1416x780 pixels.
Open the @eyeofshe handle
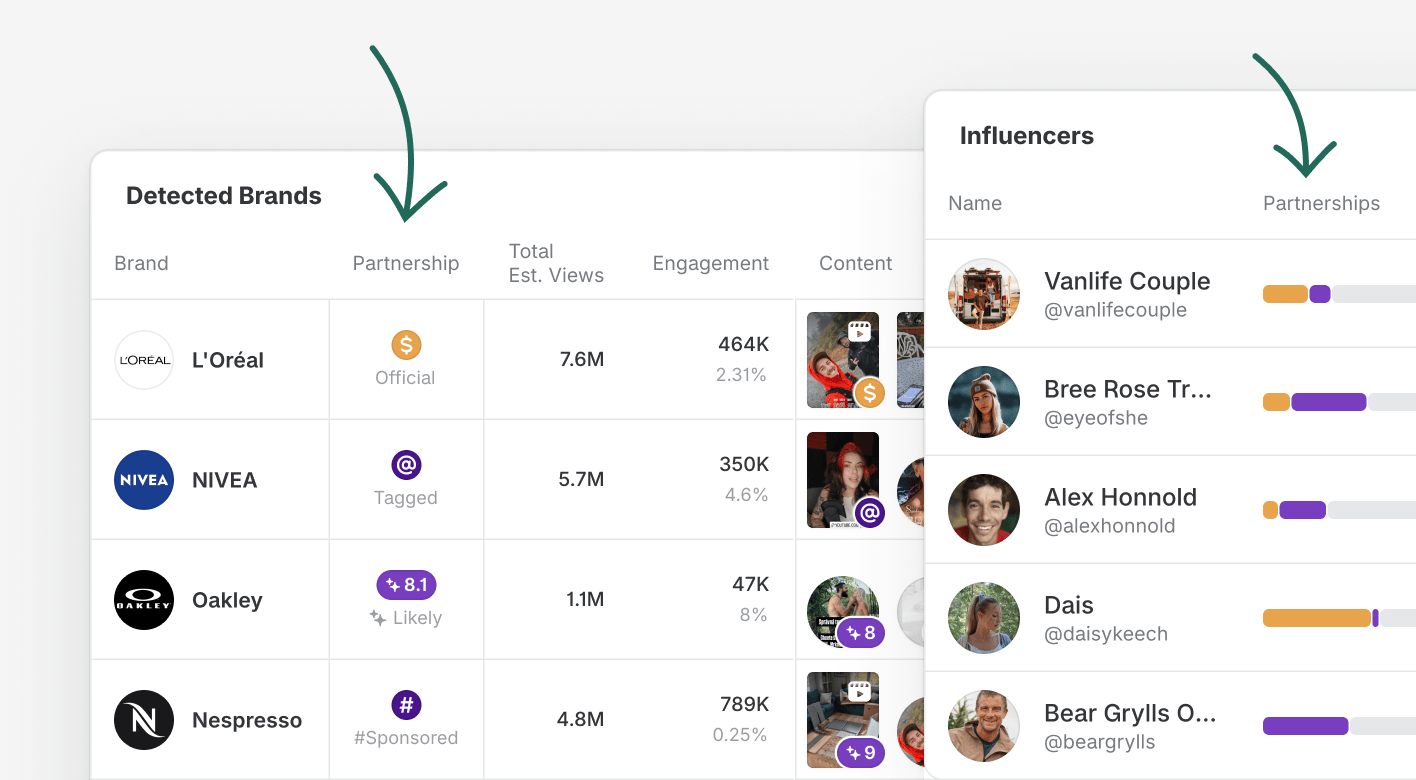click(x=1096, y=418)
